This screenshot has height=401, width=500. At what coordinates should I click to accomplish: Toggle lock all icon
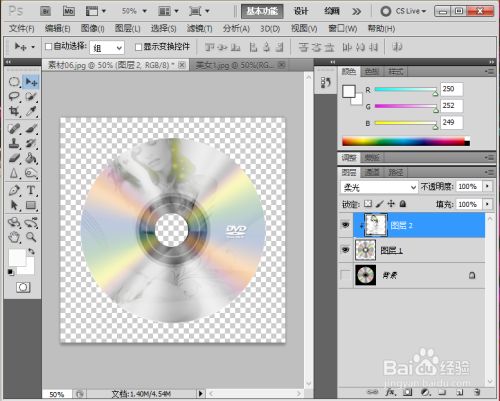[x=403, y=204]
